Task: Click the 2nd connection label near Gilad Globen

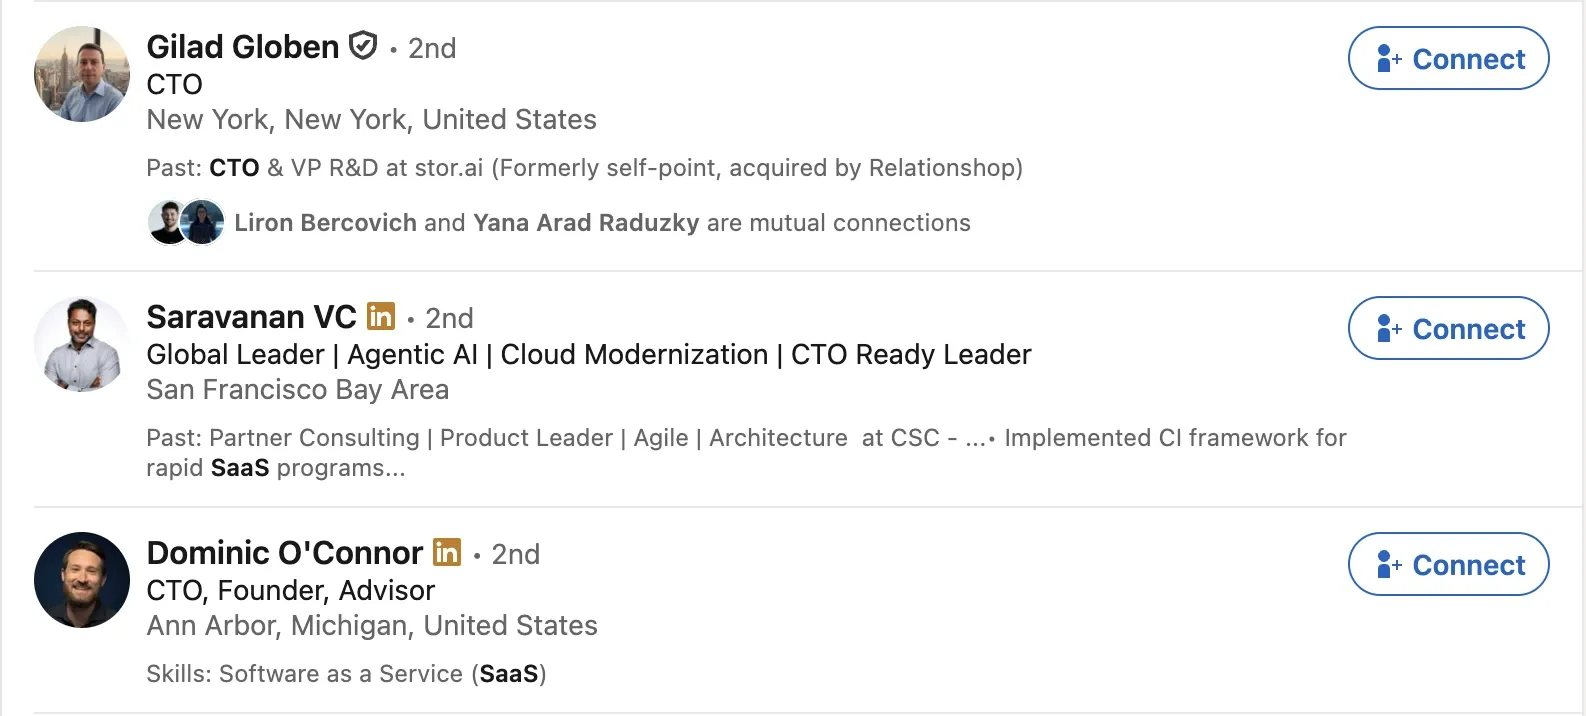Action: 431,48
